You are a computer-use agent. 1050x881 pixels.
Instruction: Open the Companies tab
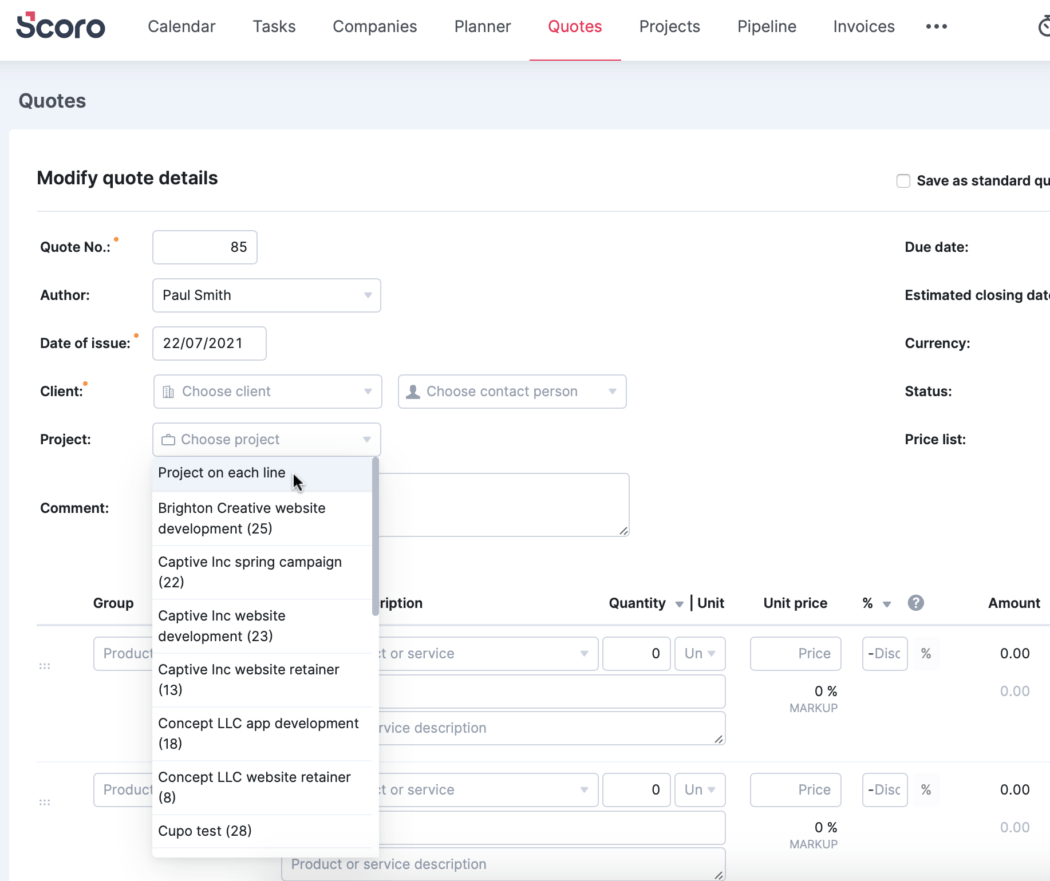375,27
